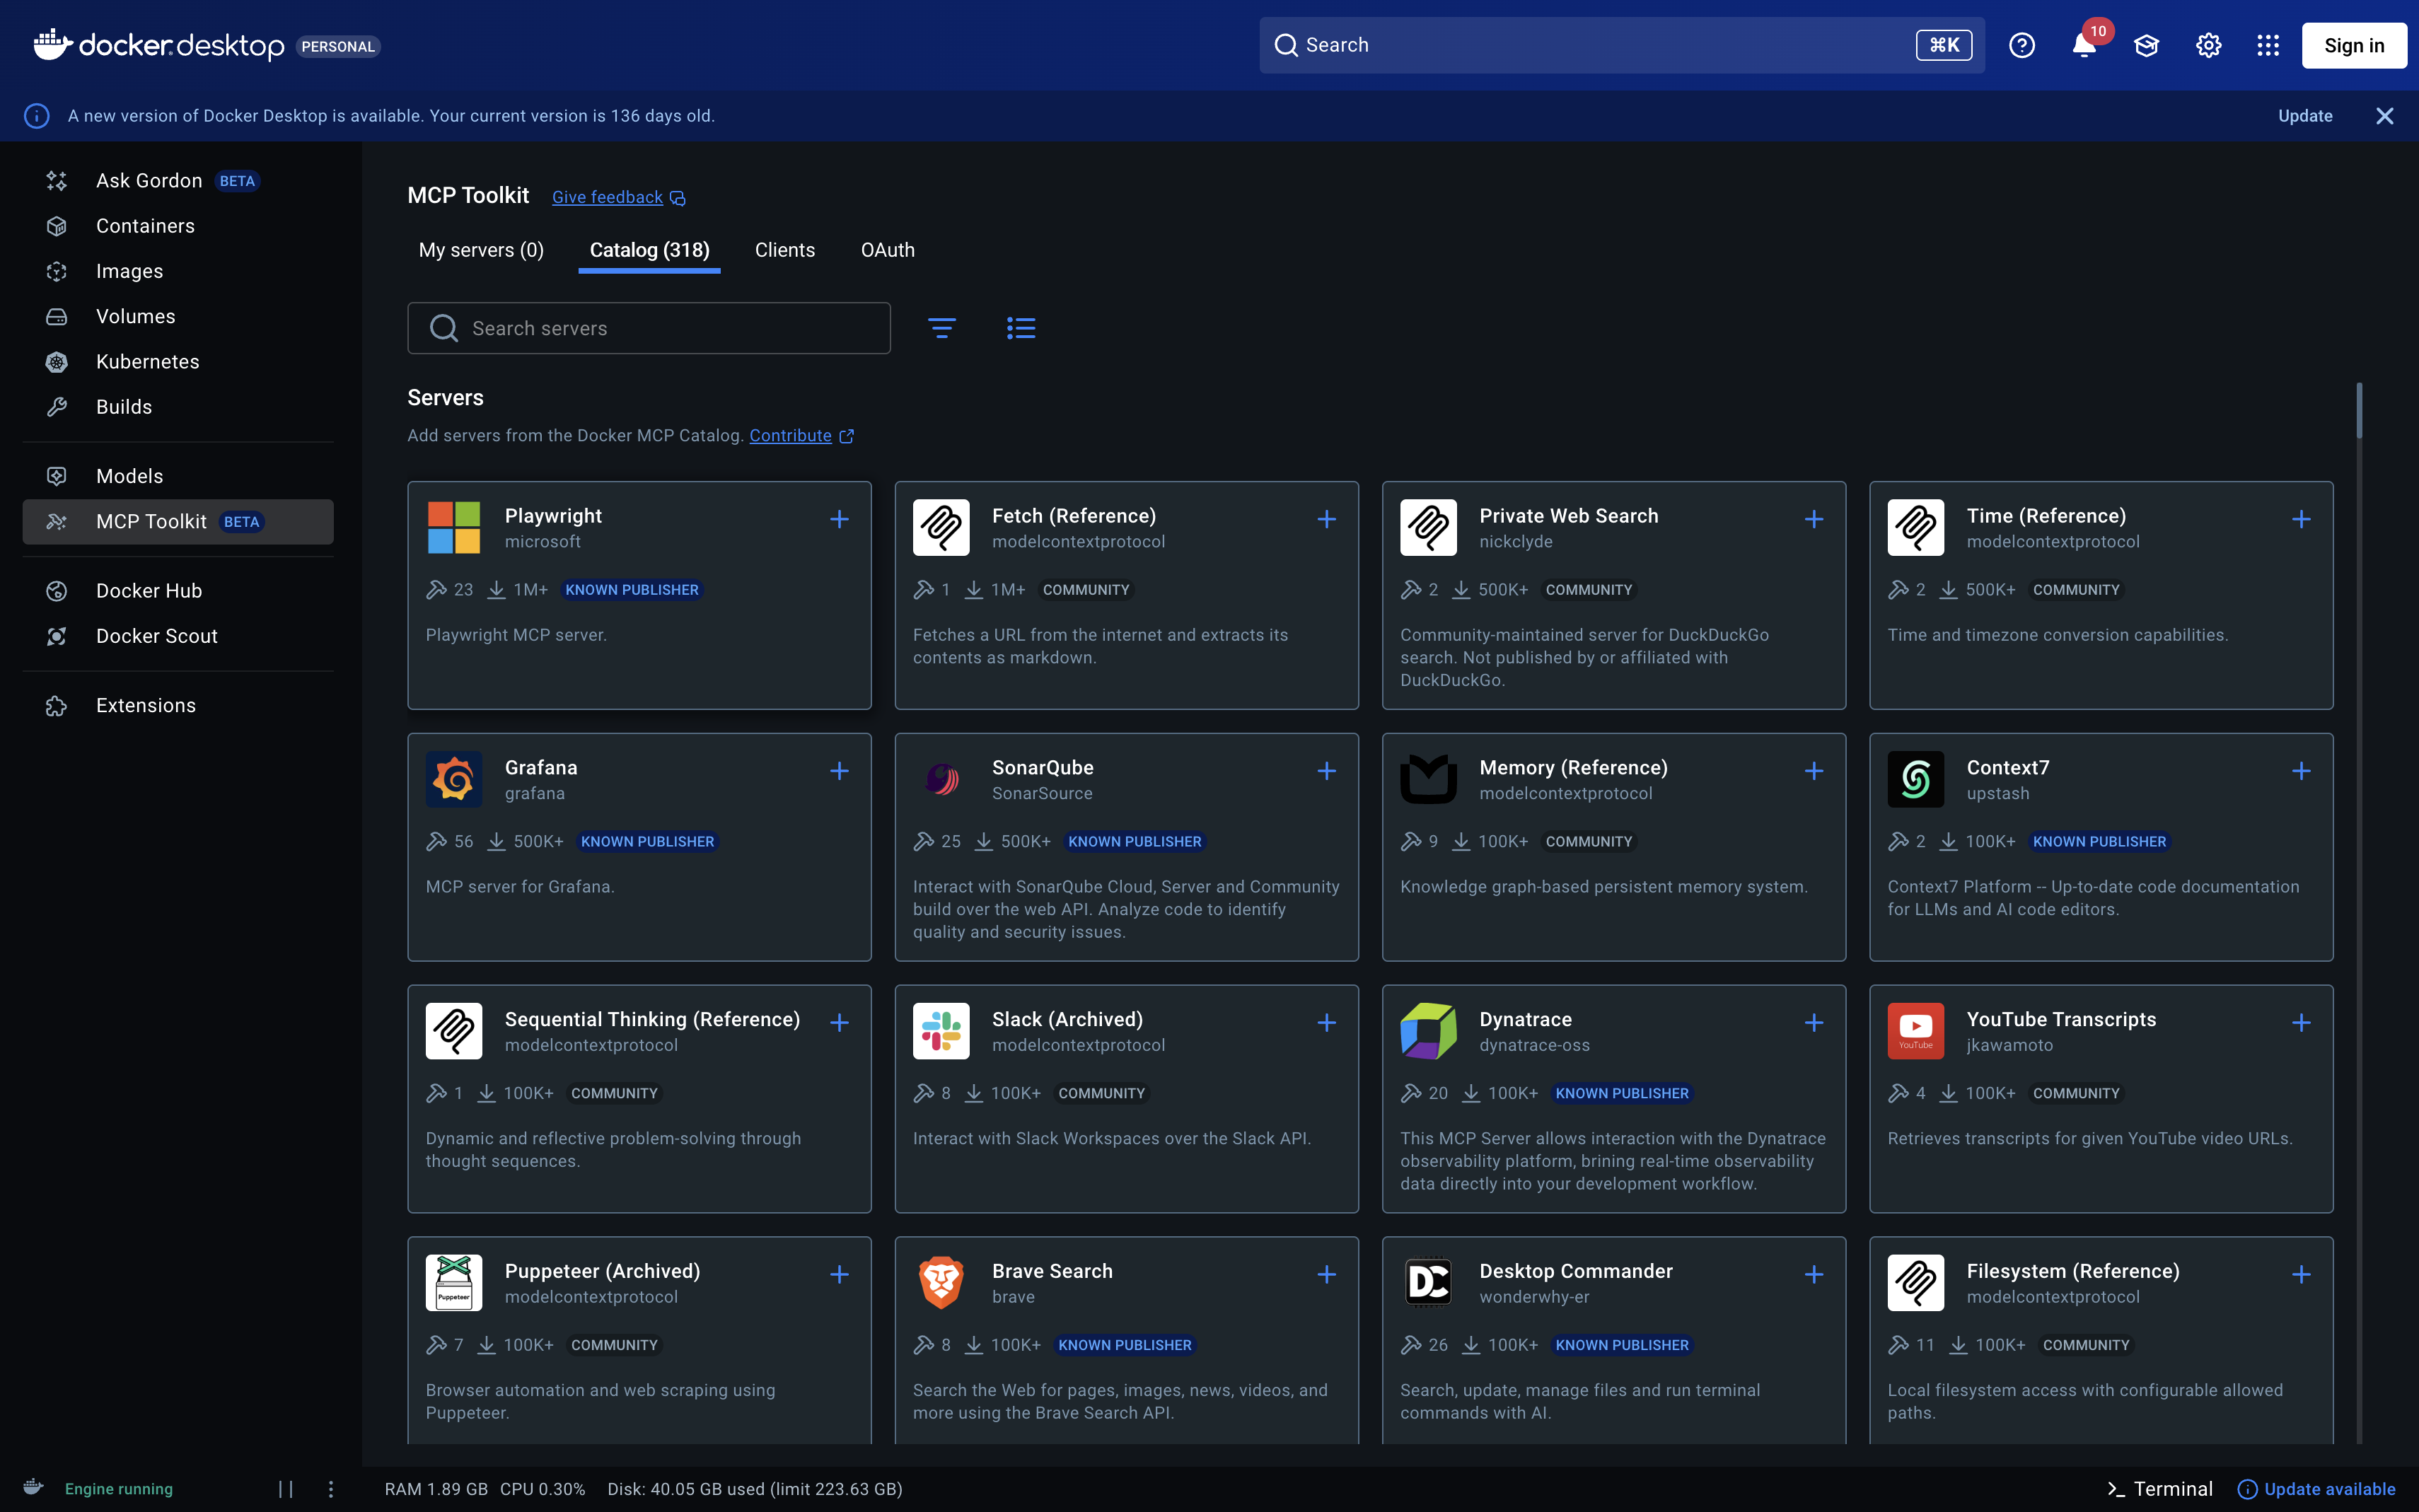
Task: Click the catalog vertical scrollbar
Action: click(x=2359, y=410)
